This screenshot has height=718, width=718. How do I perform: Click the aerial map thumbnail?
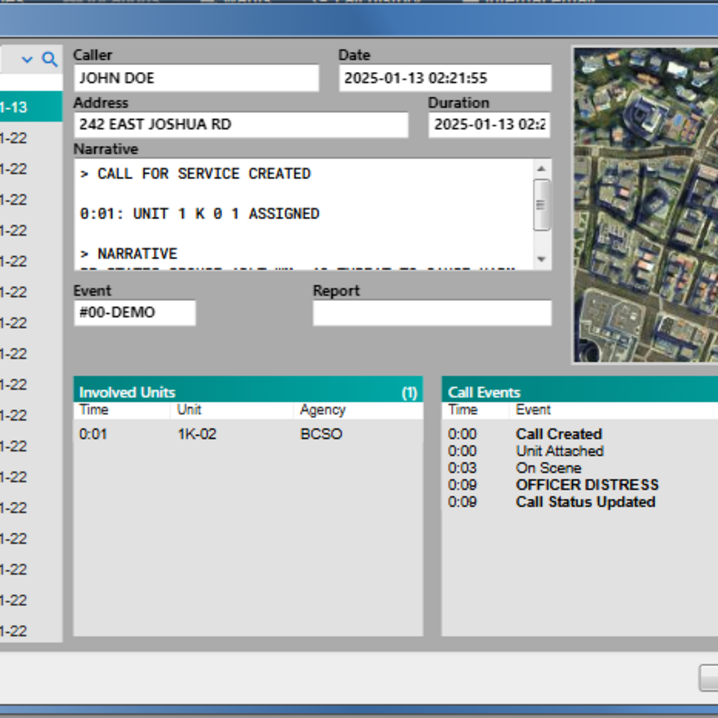645,204
